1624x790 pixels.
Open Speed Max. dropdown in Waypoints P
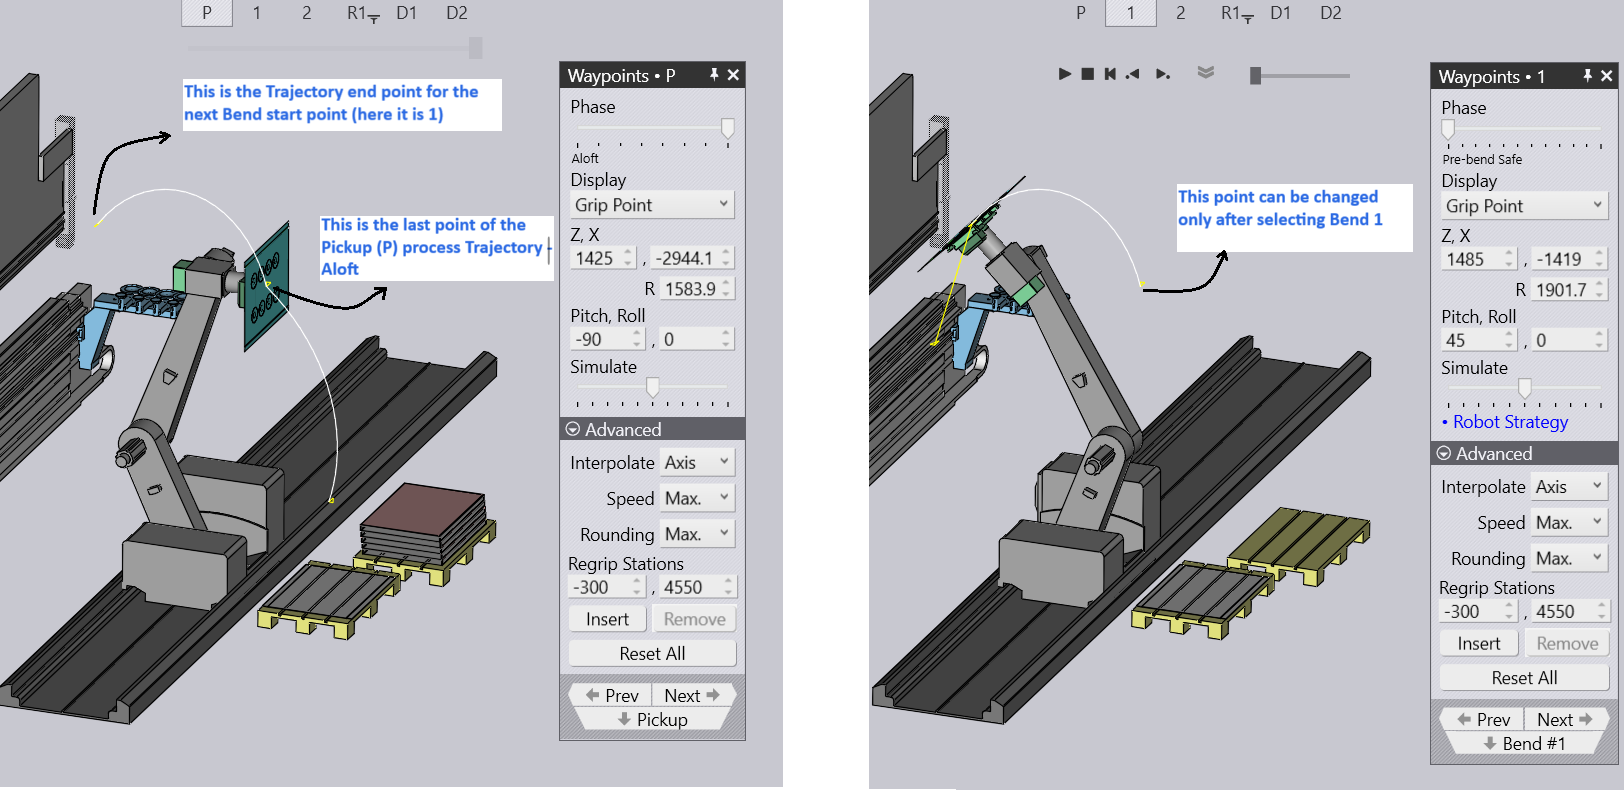(697, 498)
